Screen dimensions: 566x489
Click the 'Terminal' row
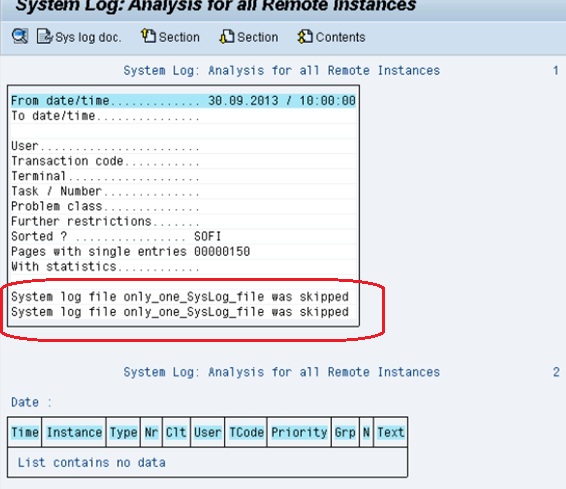point(183,176)
